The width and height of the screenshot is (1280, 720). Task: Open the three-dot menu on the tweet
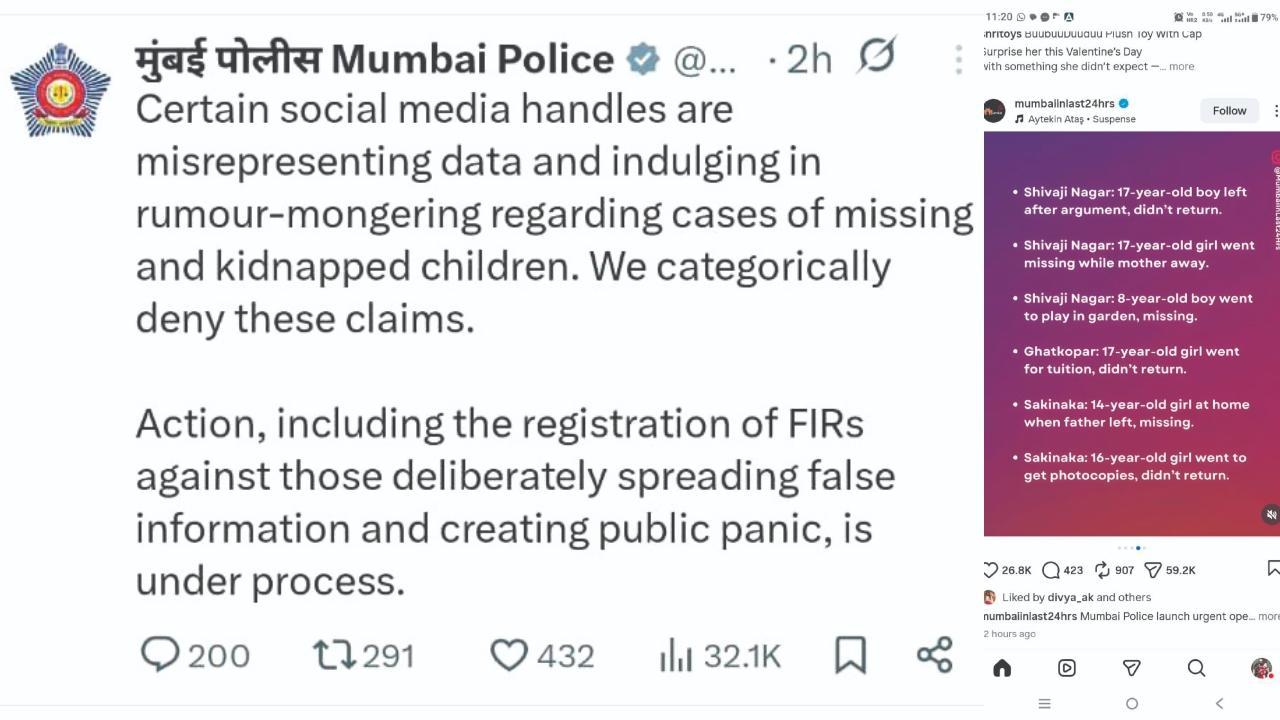point(958,60)
